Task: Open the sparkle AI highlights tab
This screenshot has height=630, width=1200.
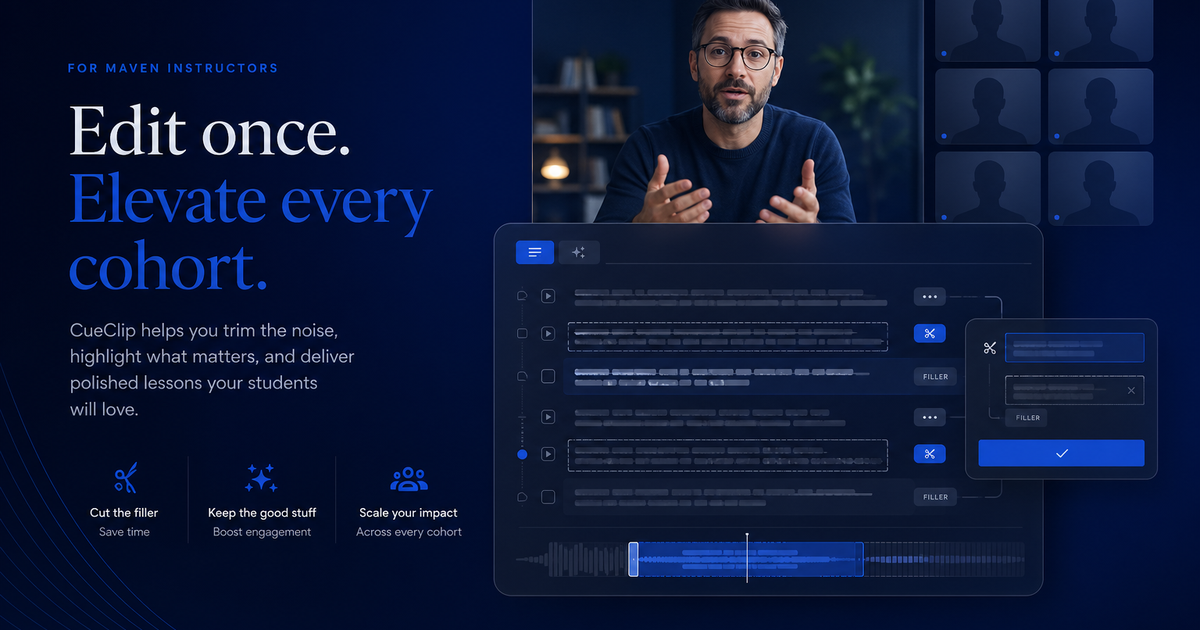Action: pyautogui.click(x=579, y=252)
